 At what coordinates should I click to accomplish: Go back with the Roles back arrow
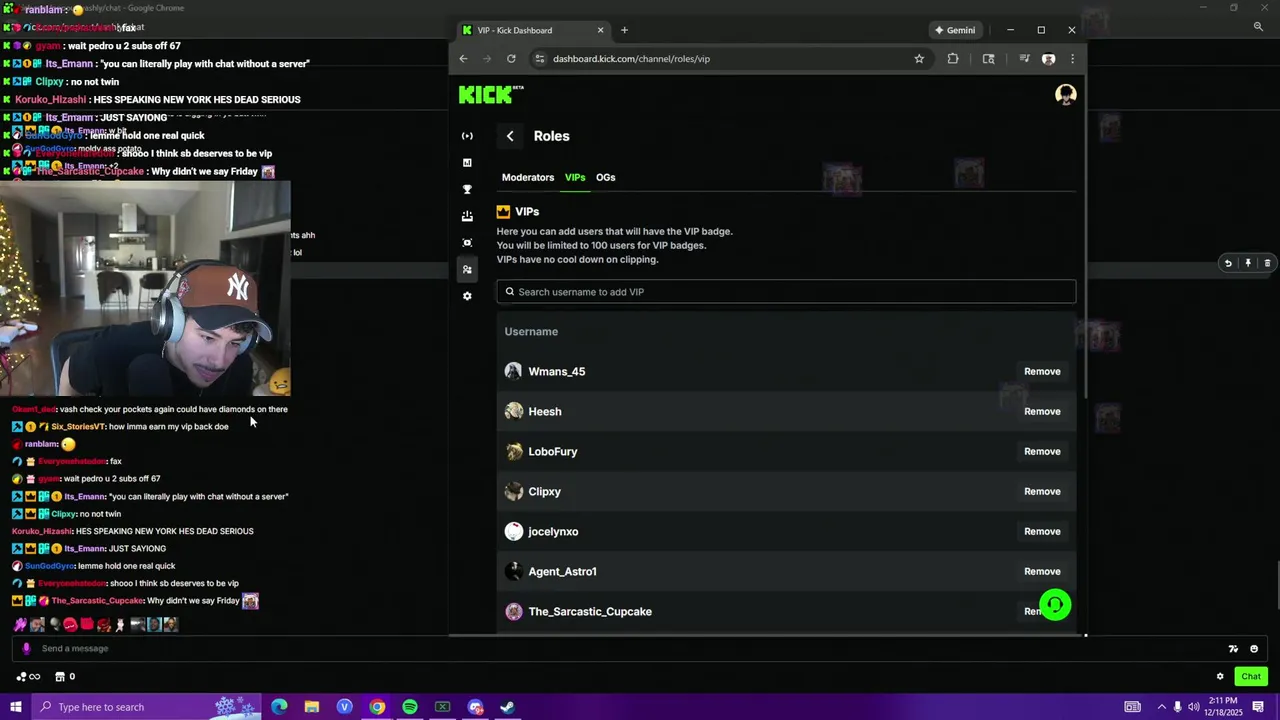point(510,136)
